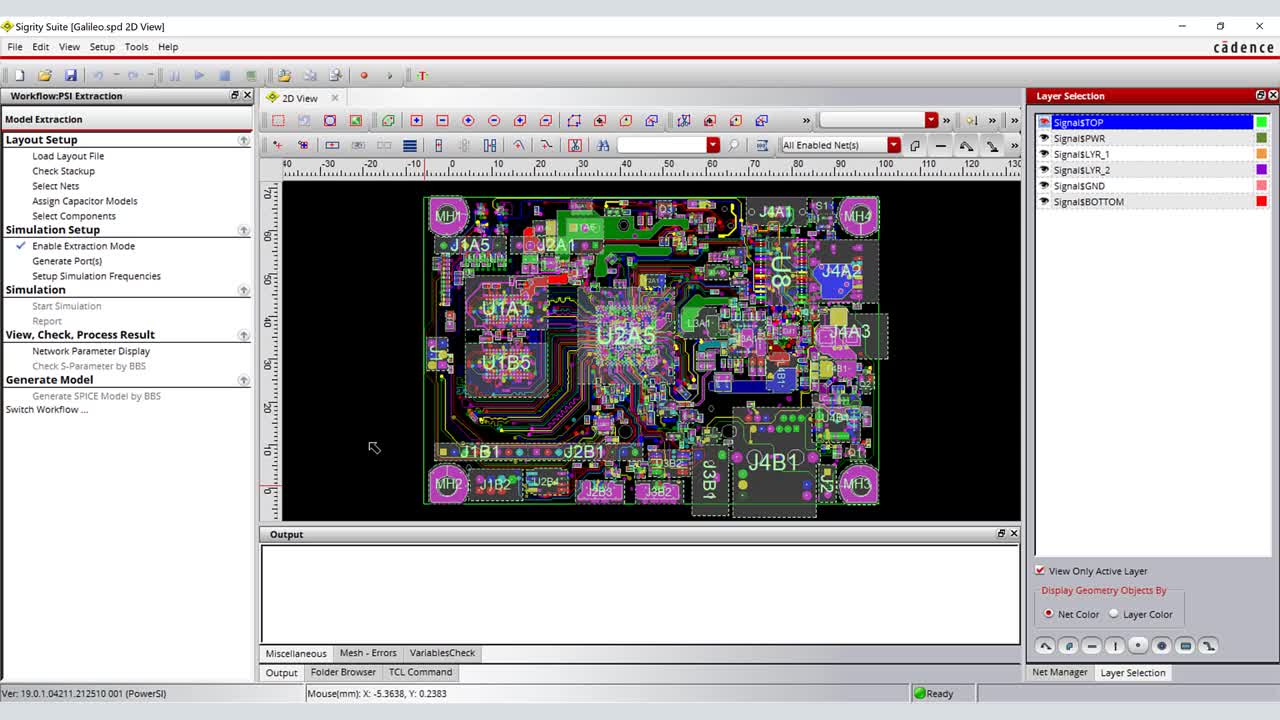Viewport: 1280px width, 720px height.
Task: Click the red T text icon
Action: pyautogui.click(x=422, y=75)
